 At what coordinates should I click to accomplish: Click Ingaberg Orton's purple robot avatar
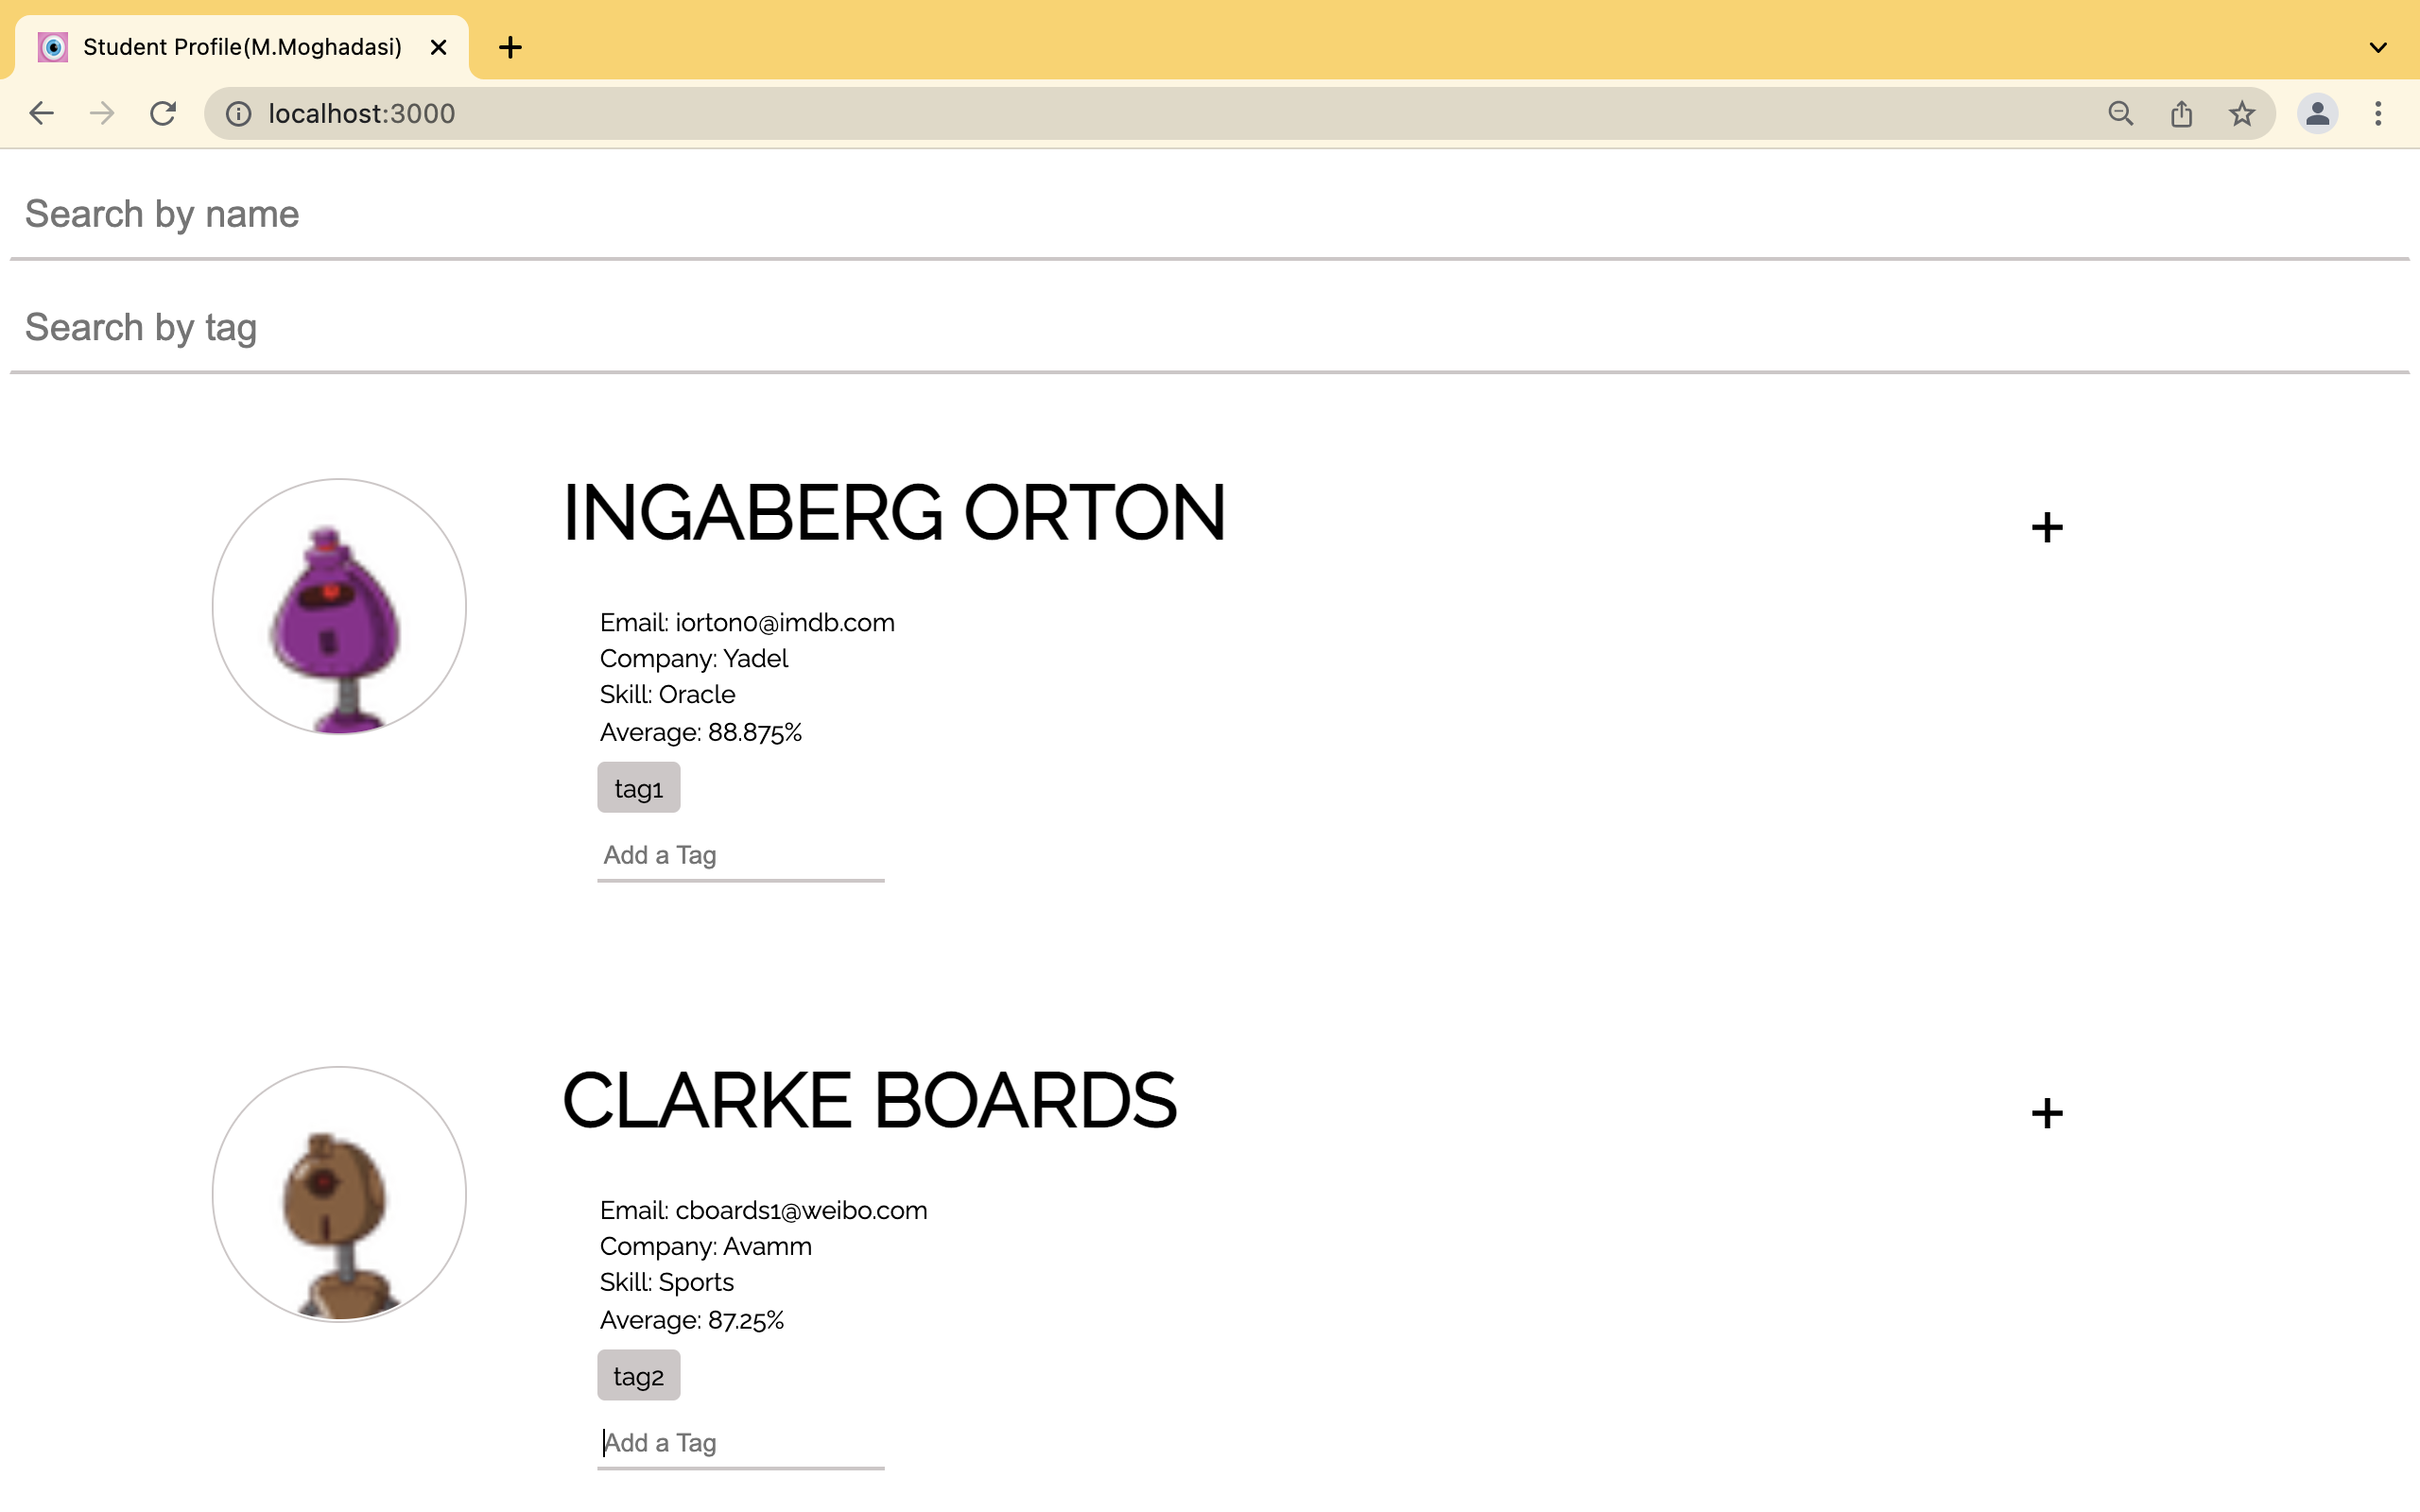coord(339,606)
